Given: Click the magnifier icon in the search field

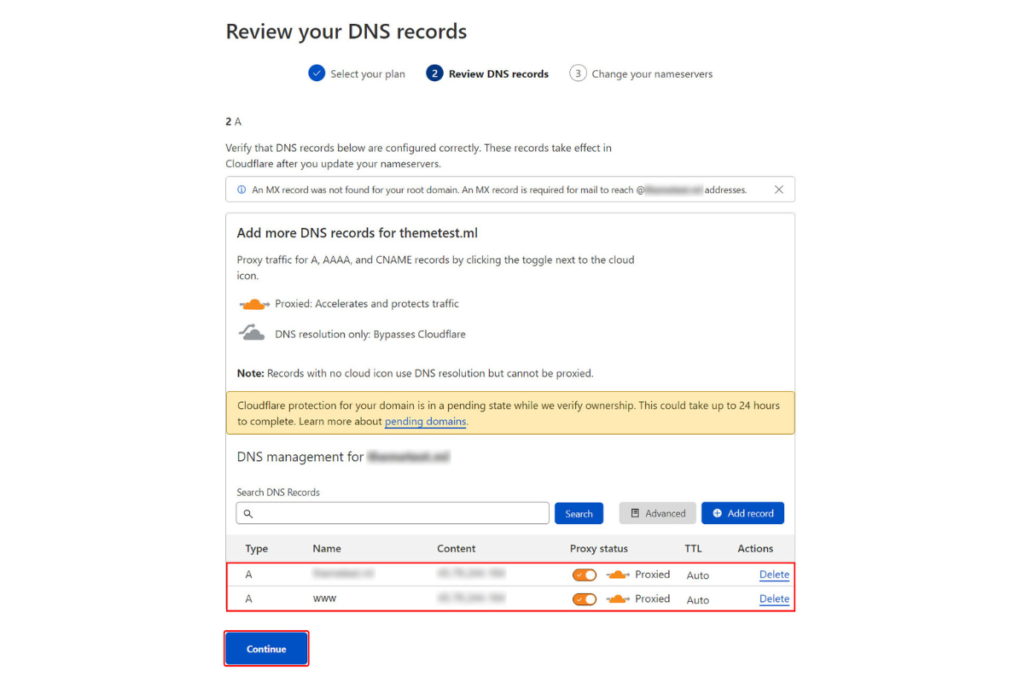Looking at the screenshot, I should 248,513.
